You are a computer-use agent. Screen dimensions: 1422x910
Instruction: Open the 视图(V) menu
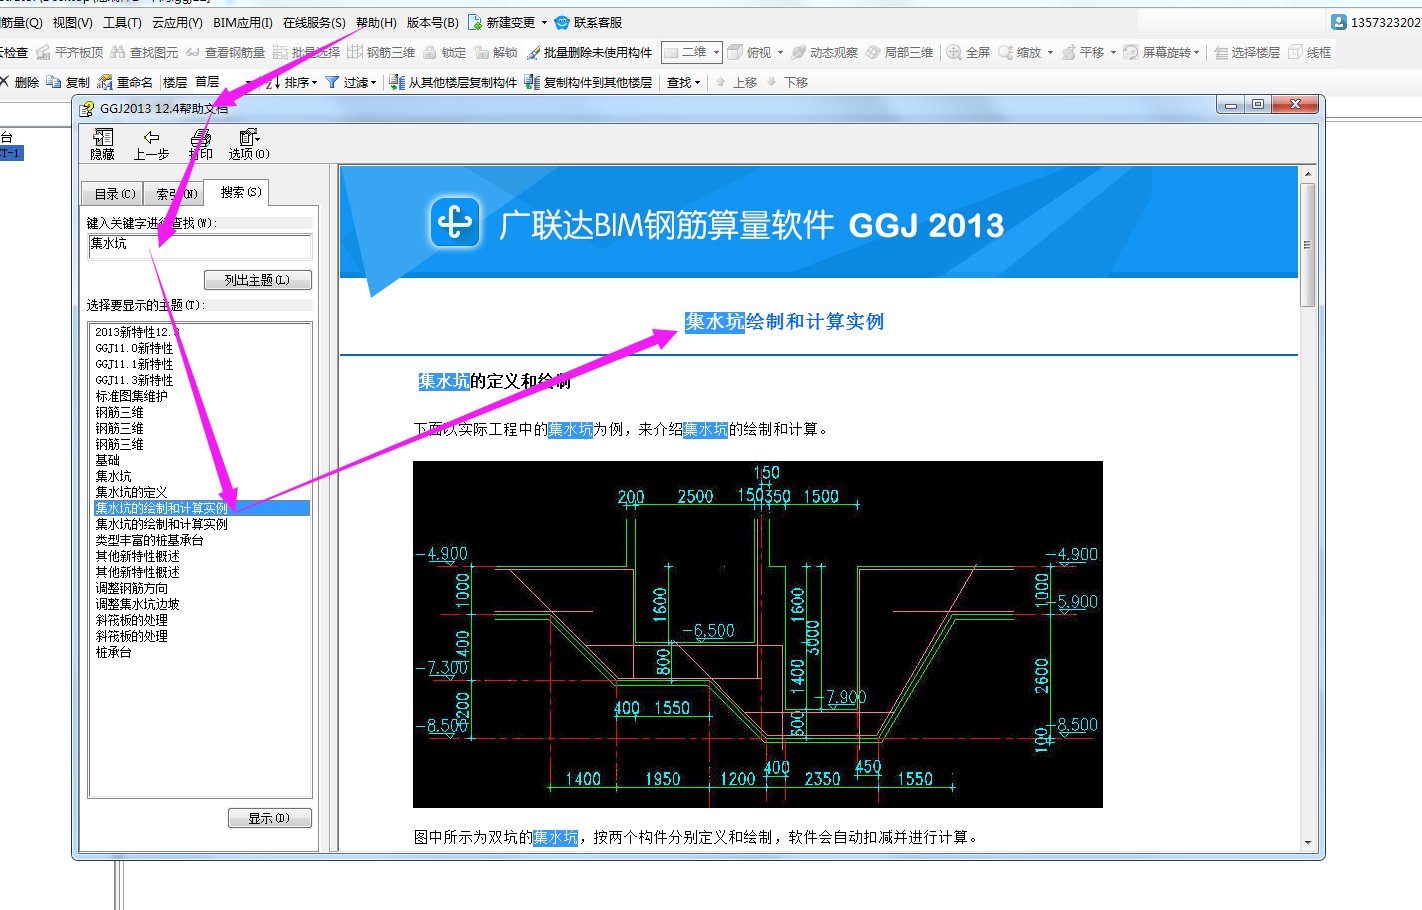click(72, 22)
